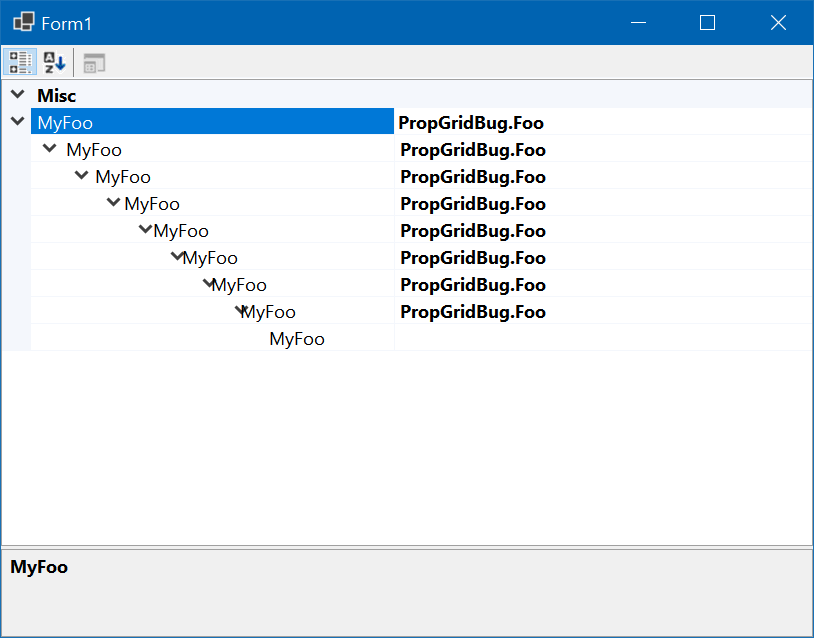The image size is (814, 638).
Task: Switch to Alphabetical sorting via toolbar icon
Action: point(53,62)
